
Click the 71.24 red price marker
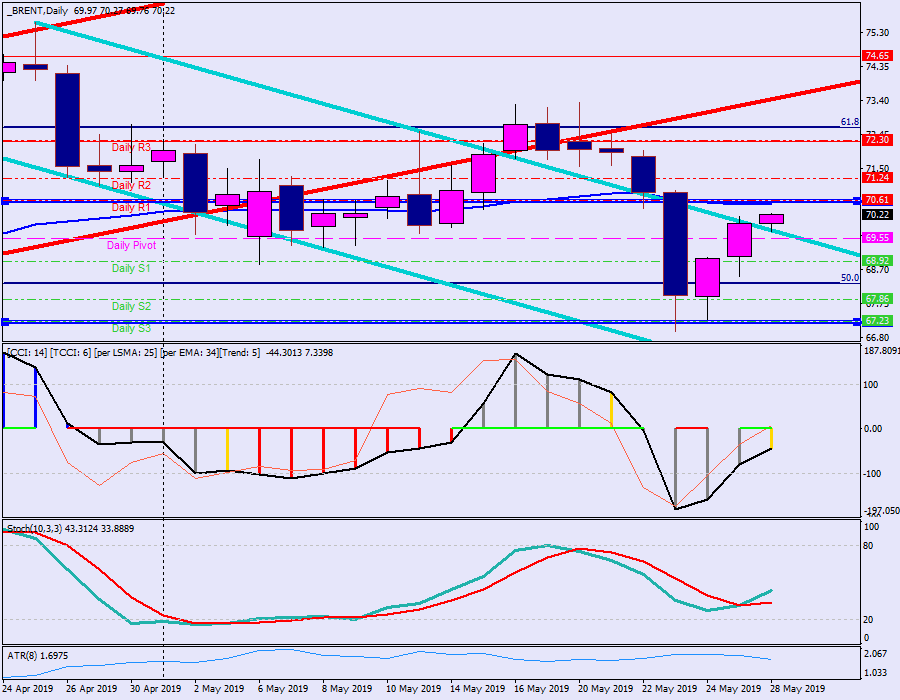[877, 178]
